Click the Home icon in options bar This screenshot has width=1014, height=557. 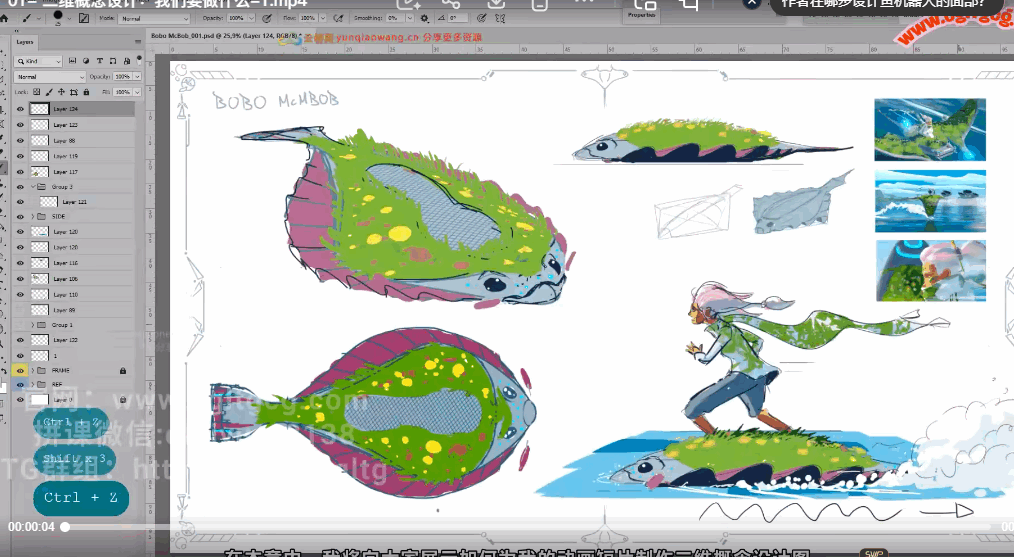pyautogui.click(x=5, y=19)
